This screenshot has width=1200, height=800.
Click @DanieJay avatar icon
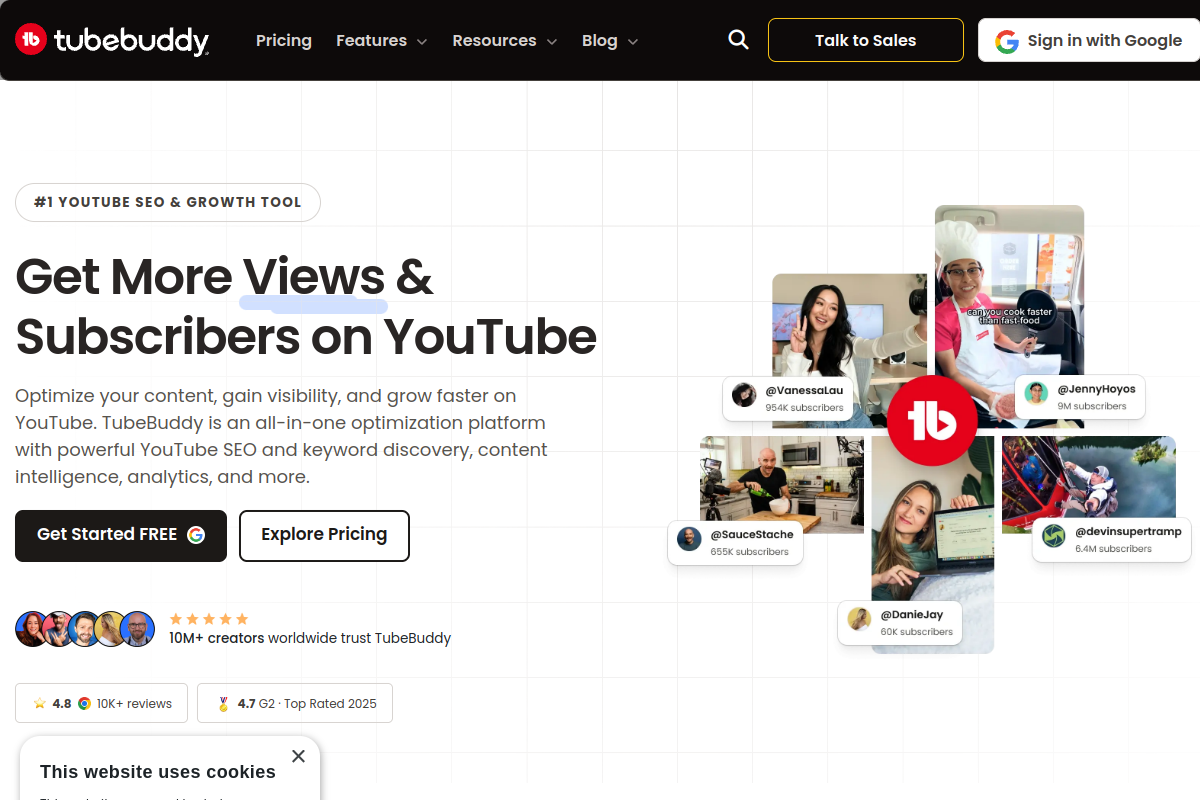[859, 619]
